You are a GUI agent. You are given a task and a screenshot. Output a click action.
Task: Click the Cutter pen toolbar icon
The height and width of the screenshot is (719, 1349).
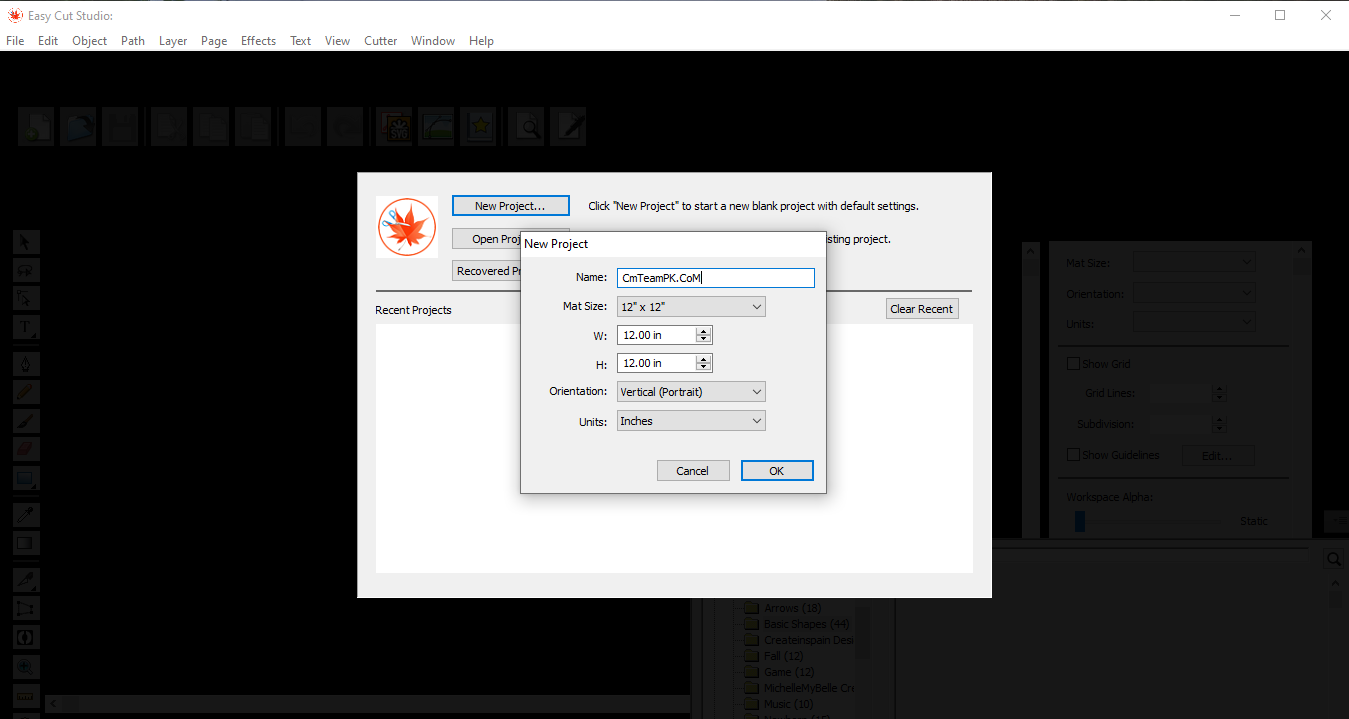pyautogui.click(x=569, y=127)
